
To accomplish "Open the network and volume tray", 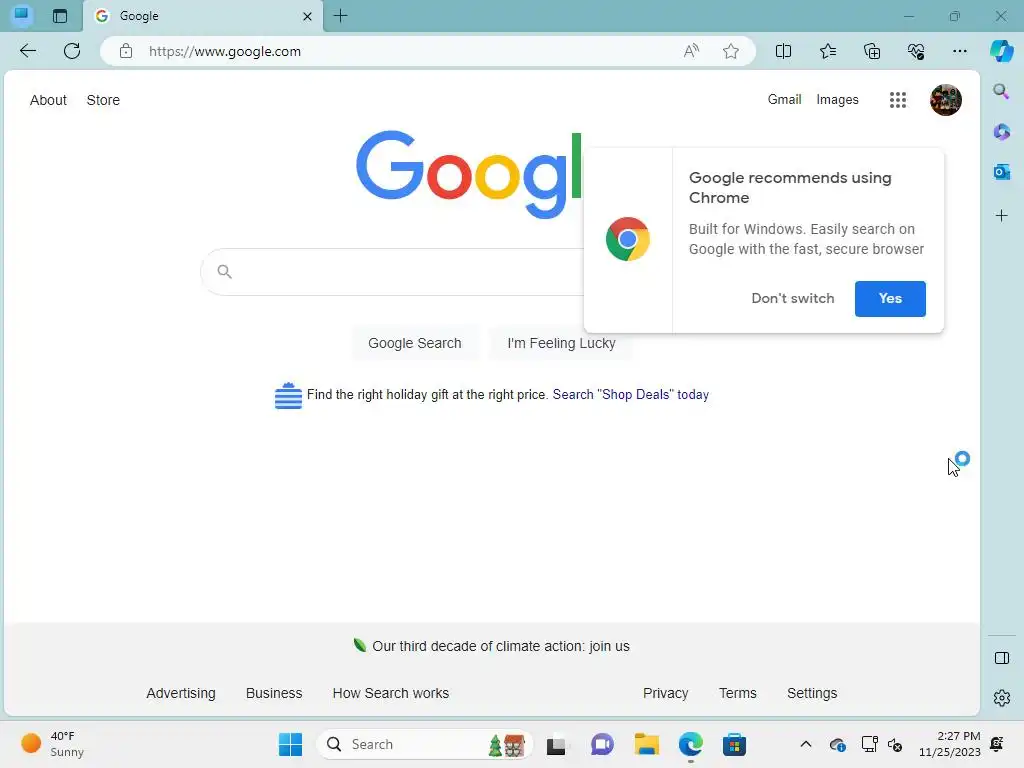I will click(882, 744).
